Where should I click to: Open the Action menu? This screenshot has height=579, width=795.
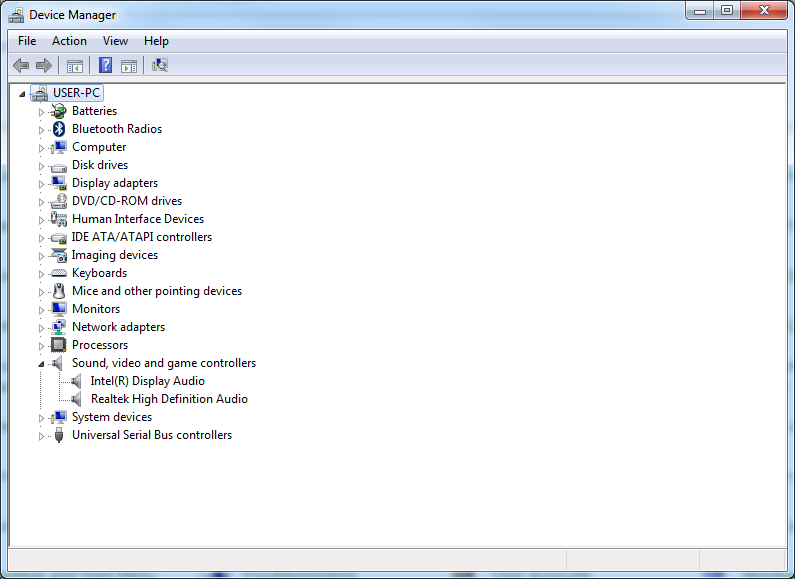(69, 41)
